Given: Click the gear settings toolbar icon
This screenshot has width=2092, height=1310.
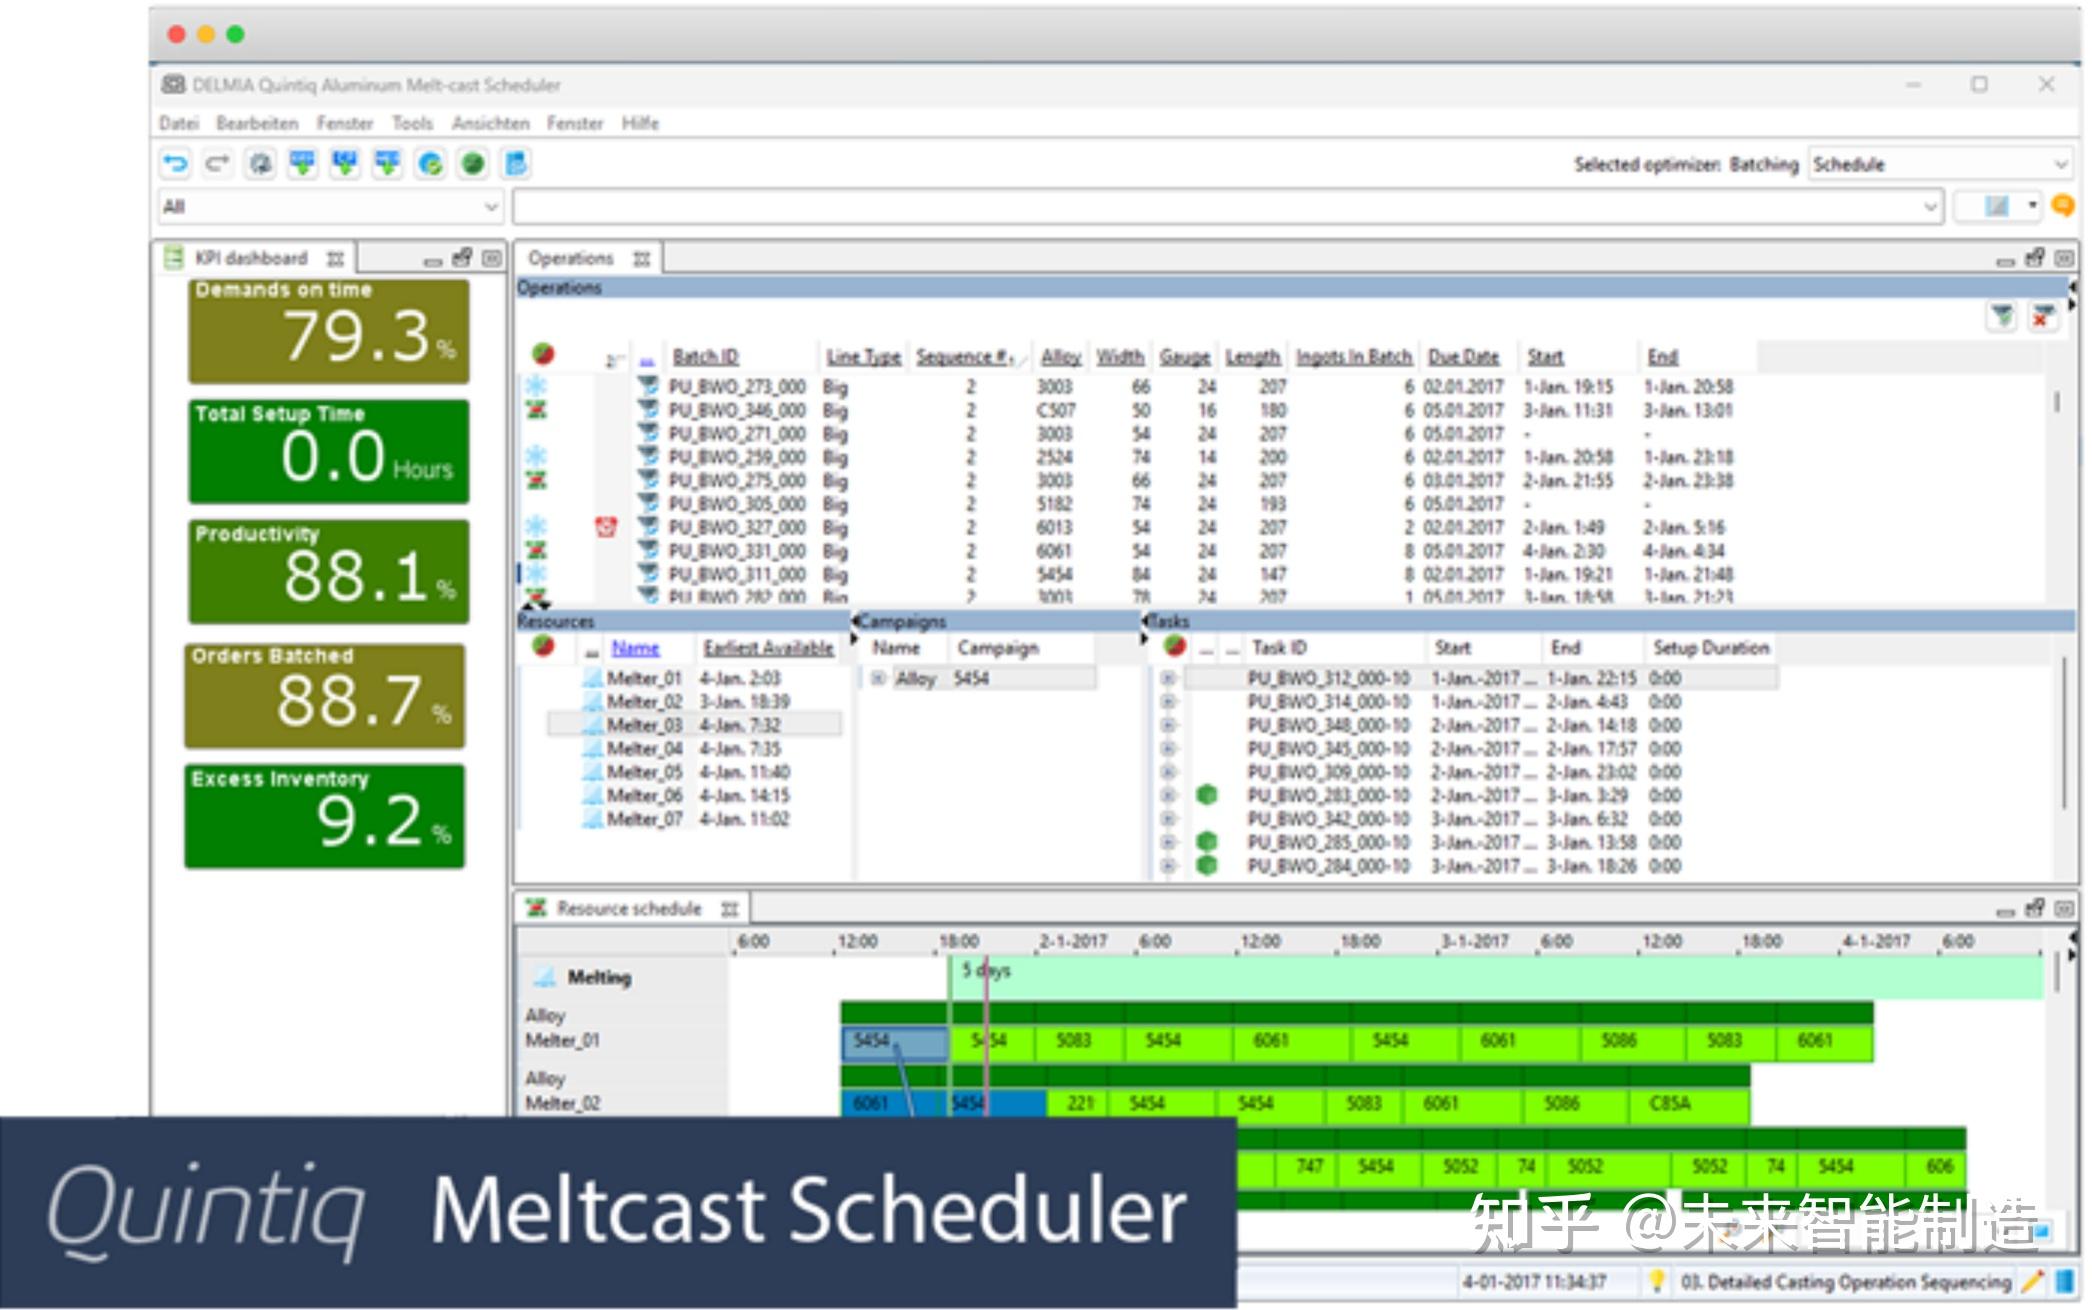Looking at the screenshot, I should coord(260,163).
